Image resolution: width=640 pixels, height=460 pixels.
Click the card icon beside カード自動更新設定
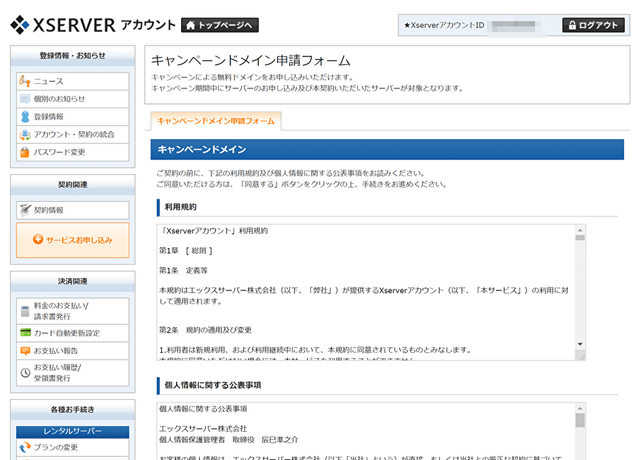pos(25,333)
